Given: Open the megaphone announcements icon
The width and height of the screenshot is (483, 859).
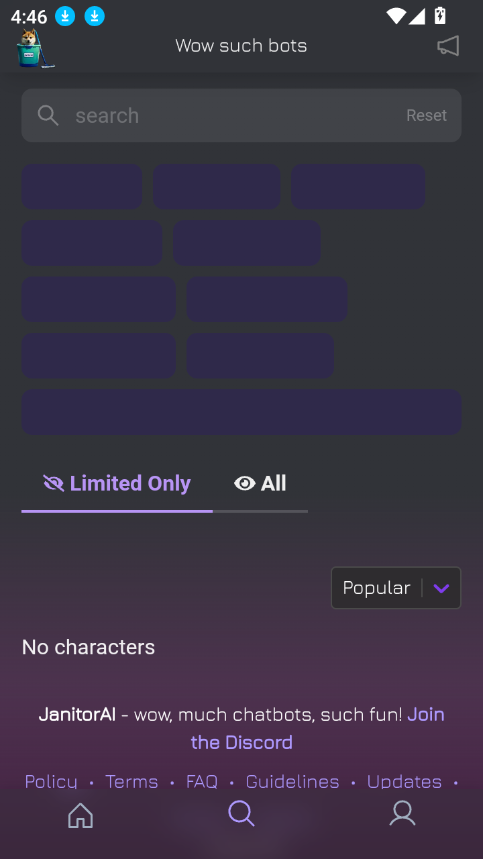Looking at the screenshot, I should [x=448, y=46].
